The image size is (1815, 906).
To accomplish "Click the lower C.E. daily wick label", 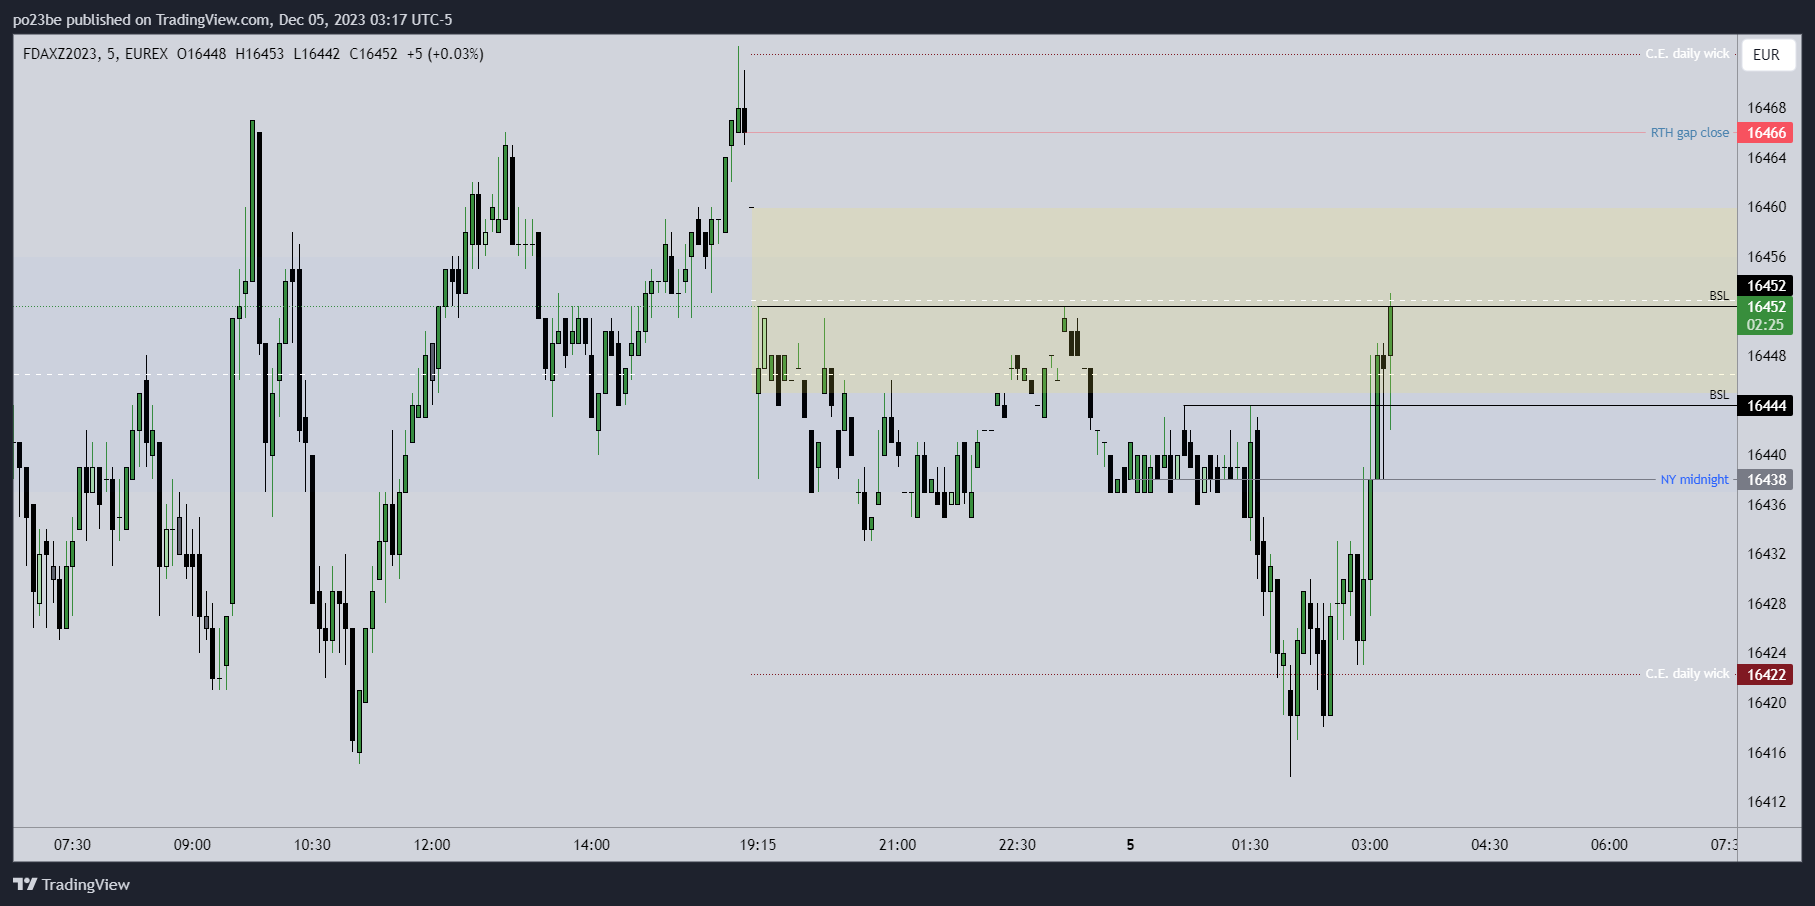I will [x=1687, y=674].
